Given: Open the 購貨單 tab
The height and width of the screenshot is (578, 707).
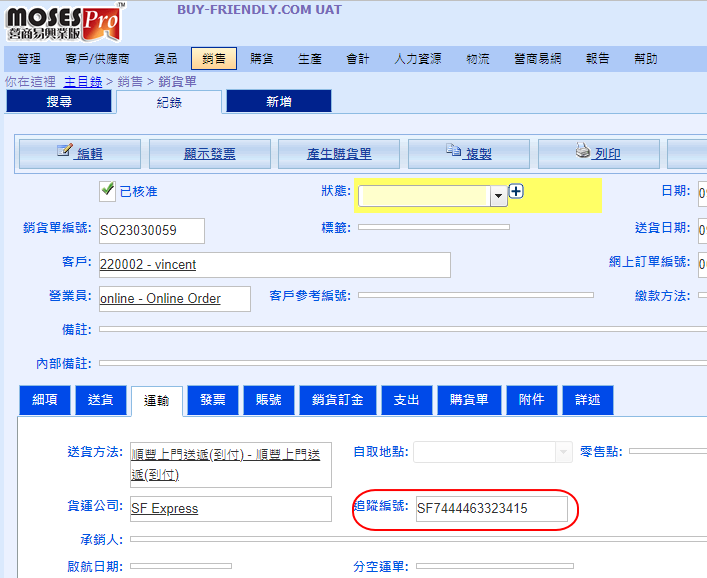Looking at the screenshot, I should pyautogui.click(x=469, y=400).
